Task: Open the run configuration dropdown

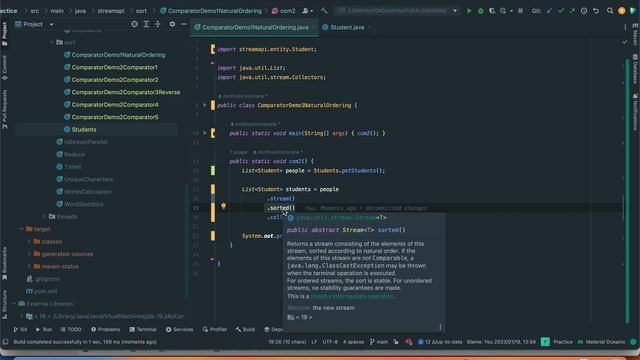Action: (455, 11)
